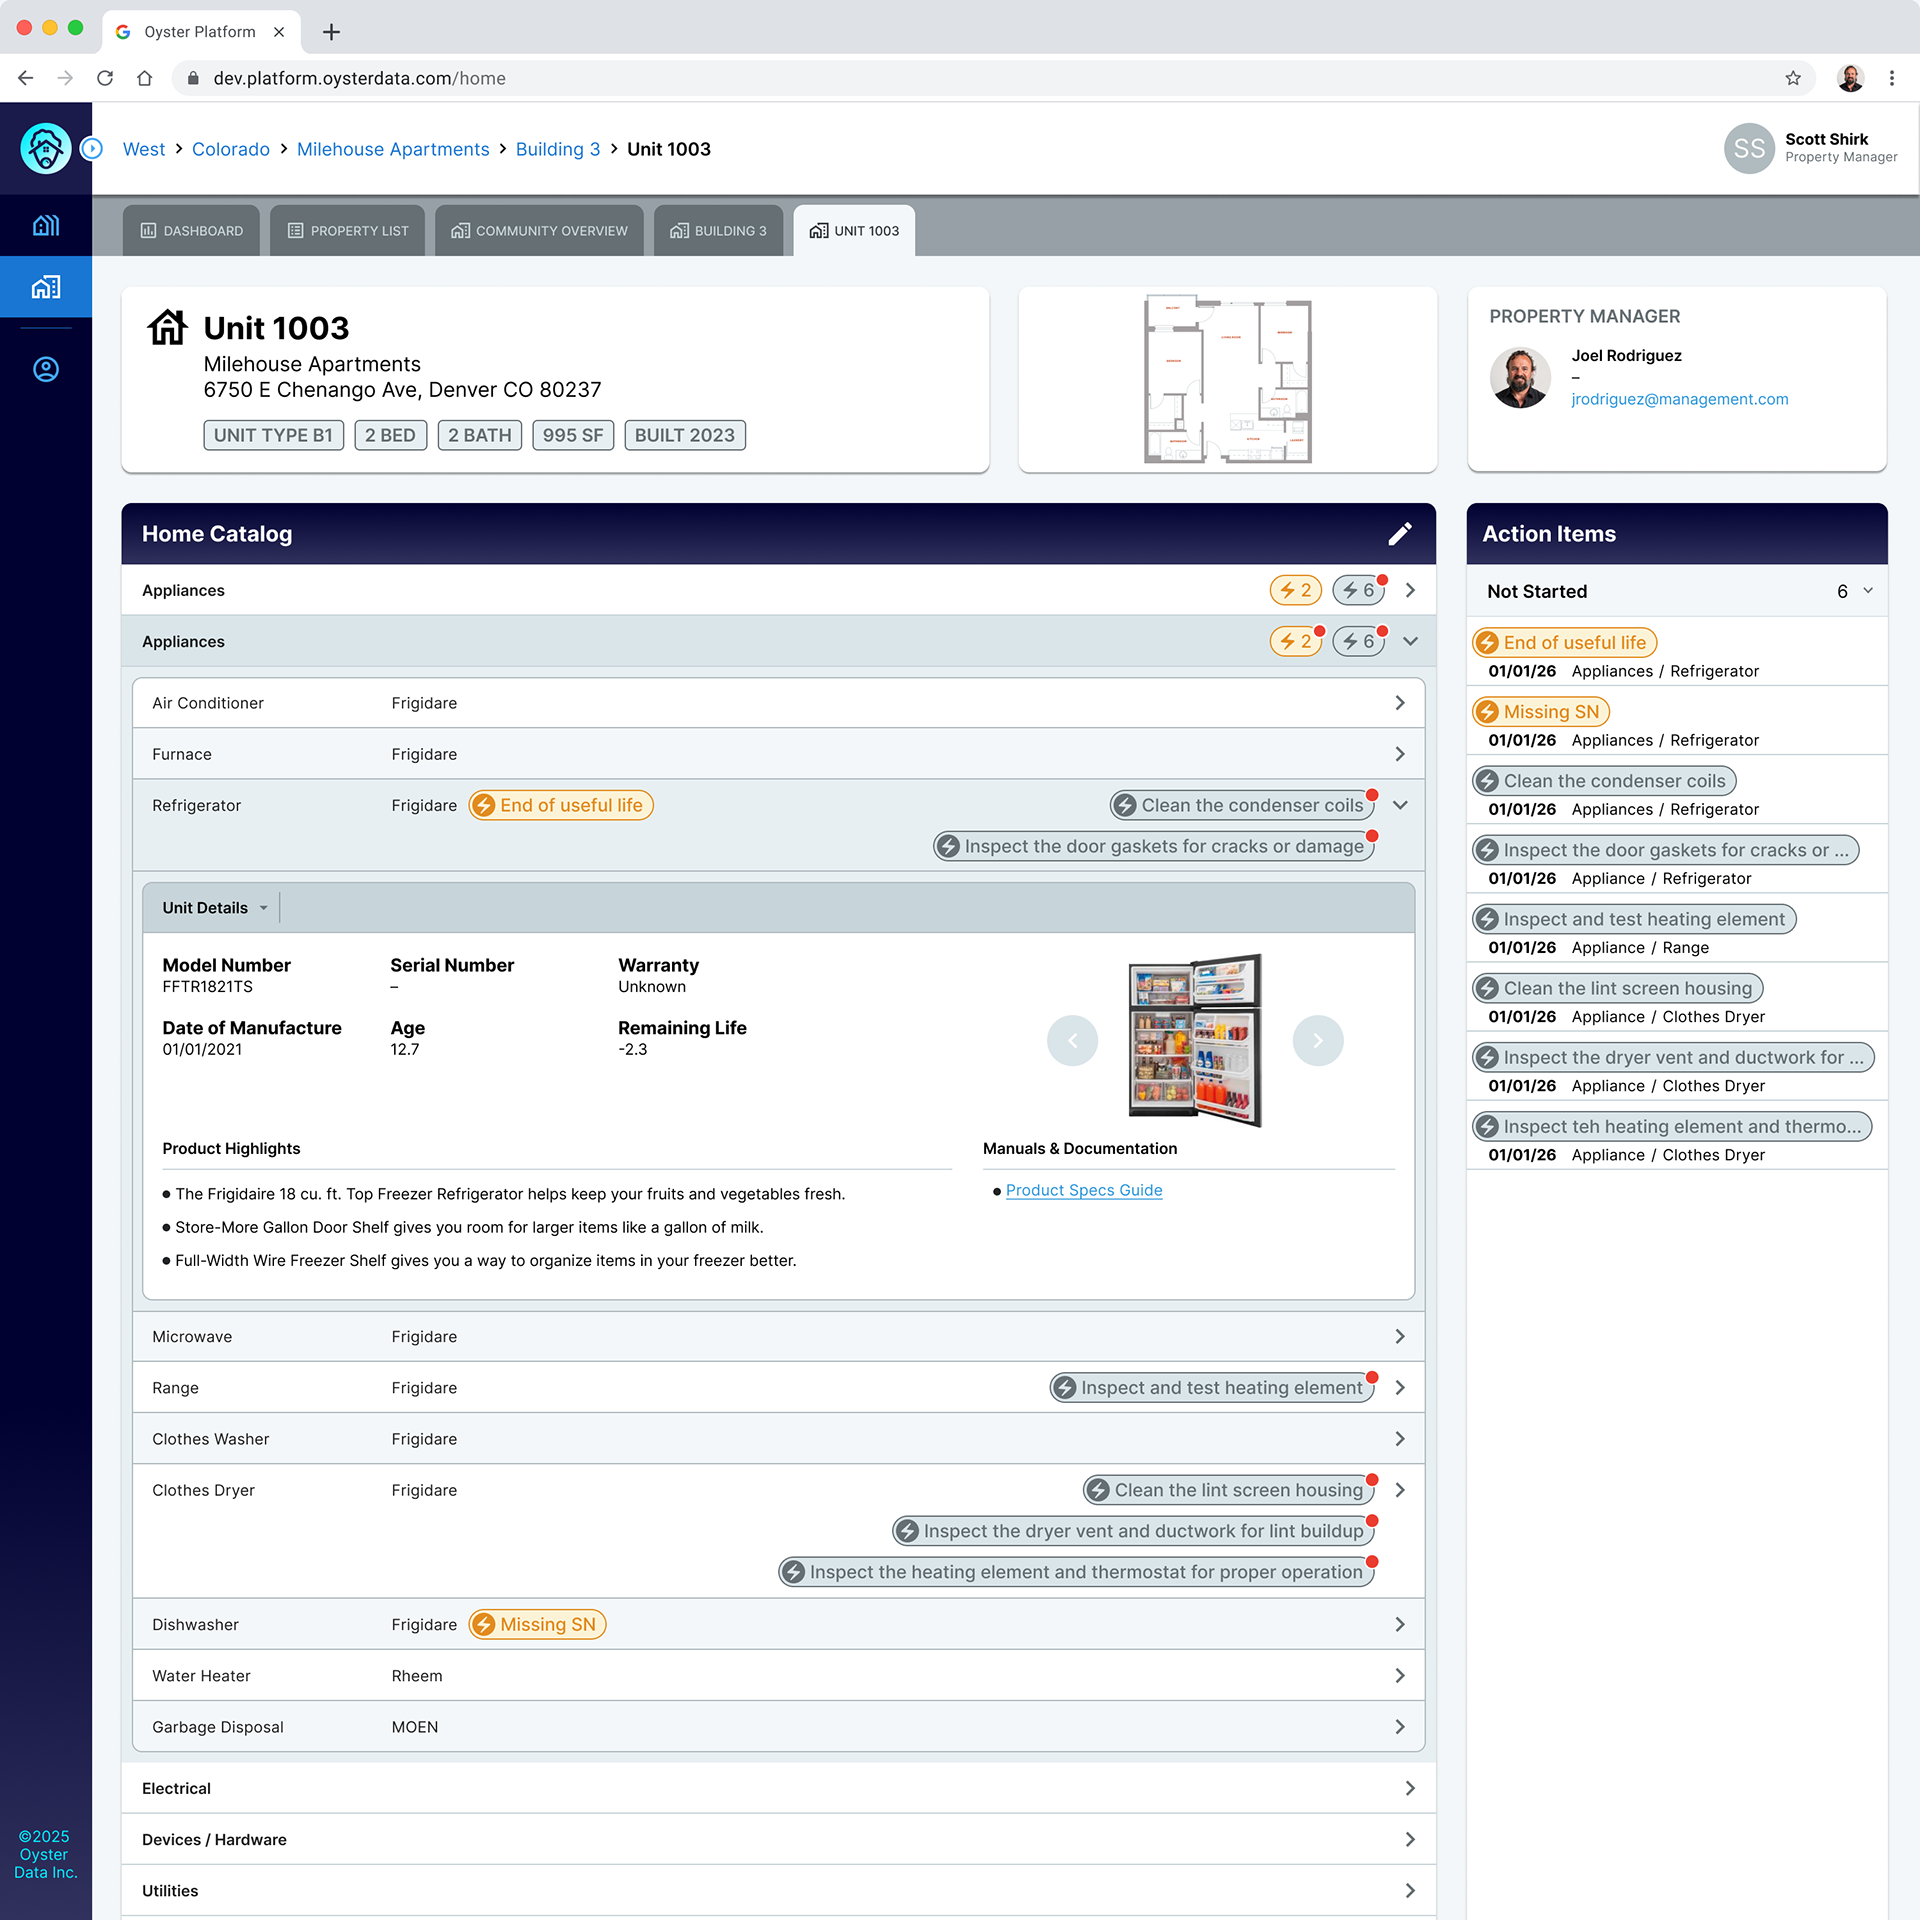Click Inspect the door gaskets tag in Refrigerator row
The width and height of the screenshot is (1920, 1920).
coord(1154,846)
